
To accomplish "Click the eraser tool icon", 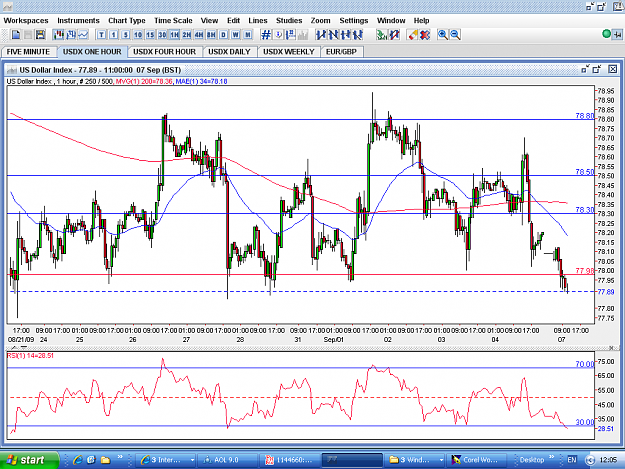I will tap(413, 35).
